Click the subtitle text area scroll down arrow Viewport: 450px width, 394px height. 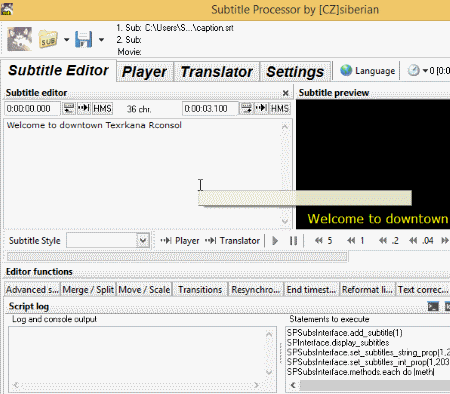coord(285,221)
